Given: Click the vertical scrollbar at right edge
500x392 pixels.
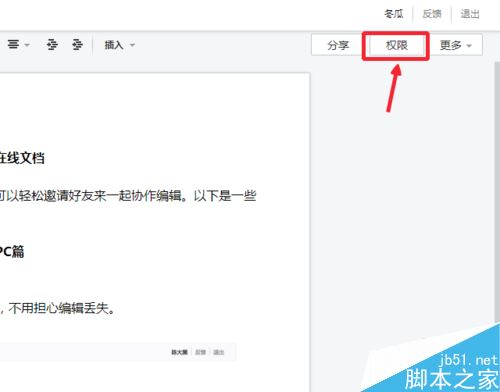Looking at the screenshot, I should (x=497, y=192).
